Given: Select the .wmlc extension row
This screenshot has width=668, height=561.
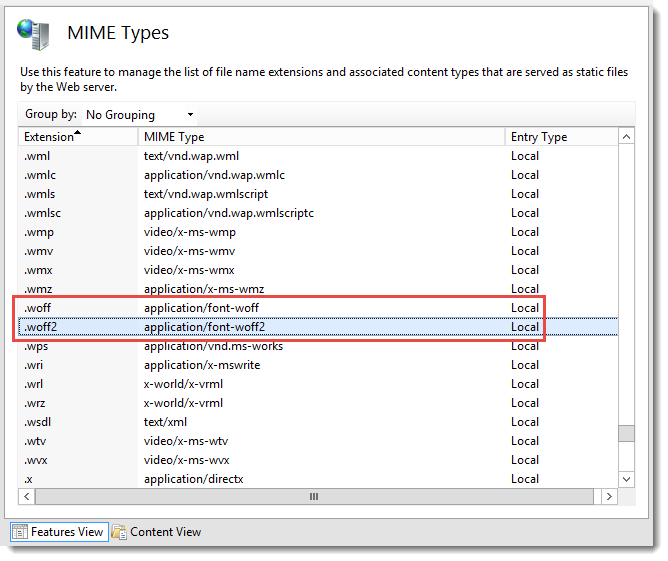Looking at the screenshot, I should (318, 175).
